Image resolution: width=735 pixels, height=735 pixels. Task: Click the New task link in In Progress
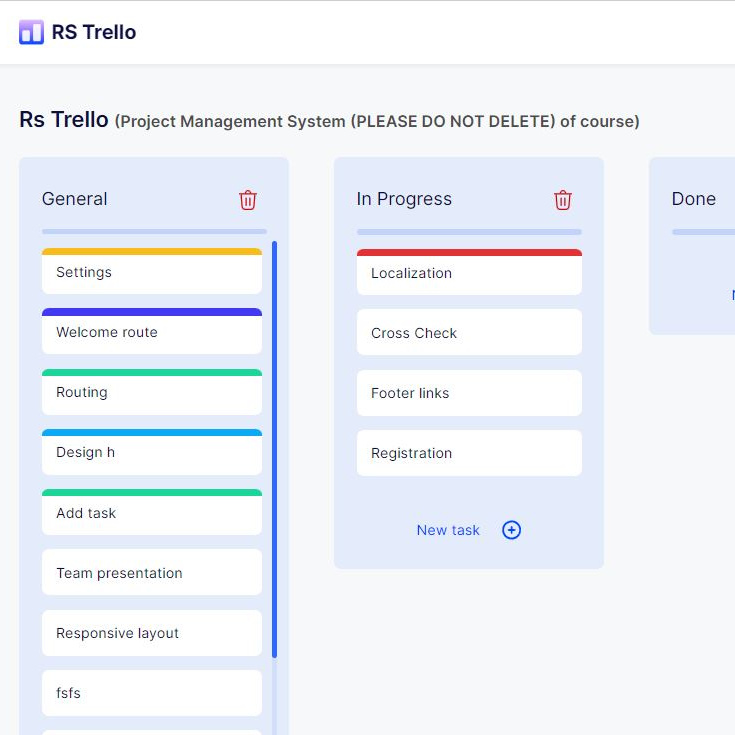448,530
